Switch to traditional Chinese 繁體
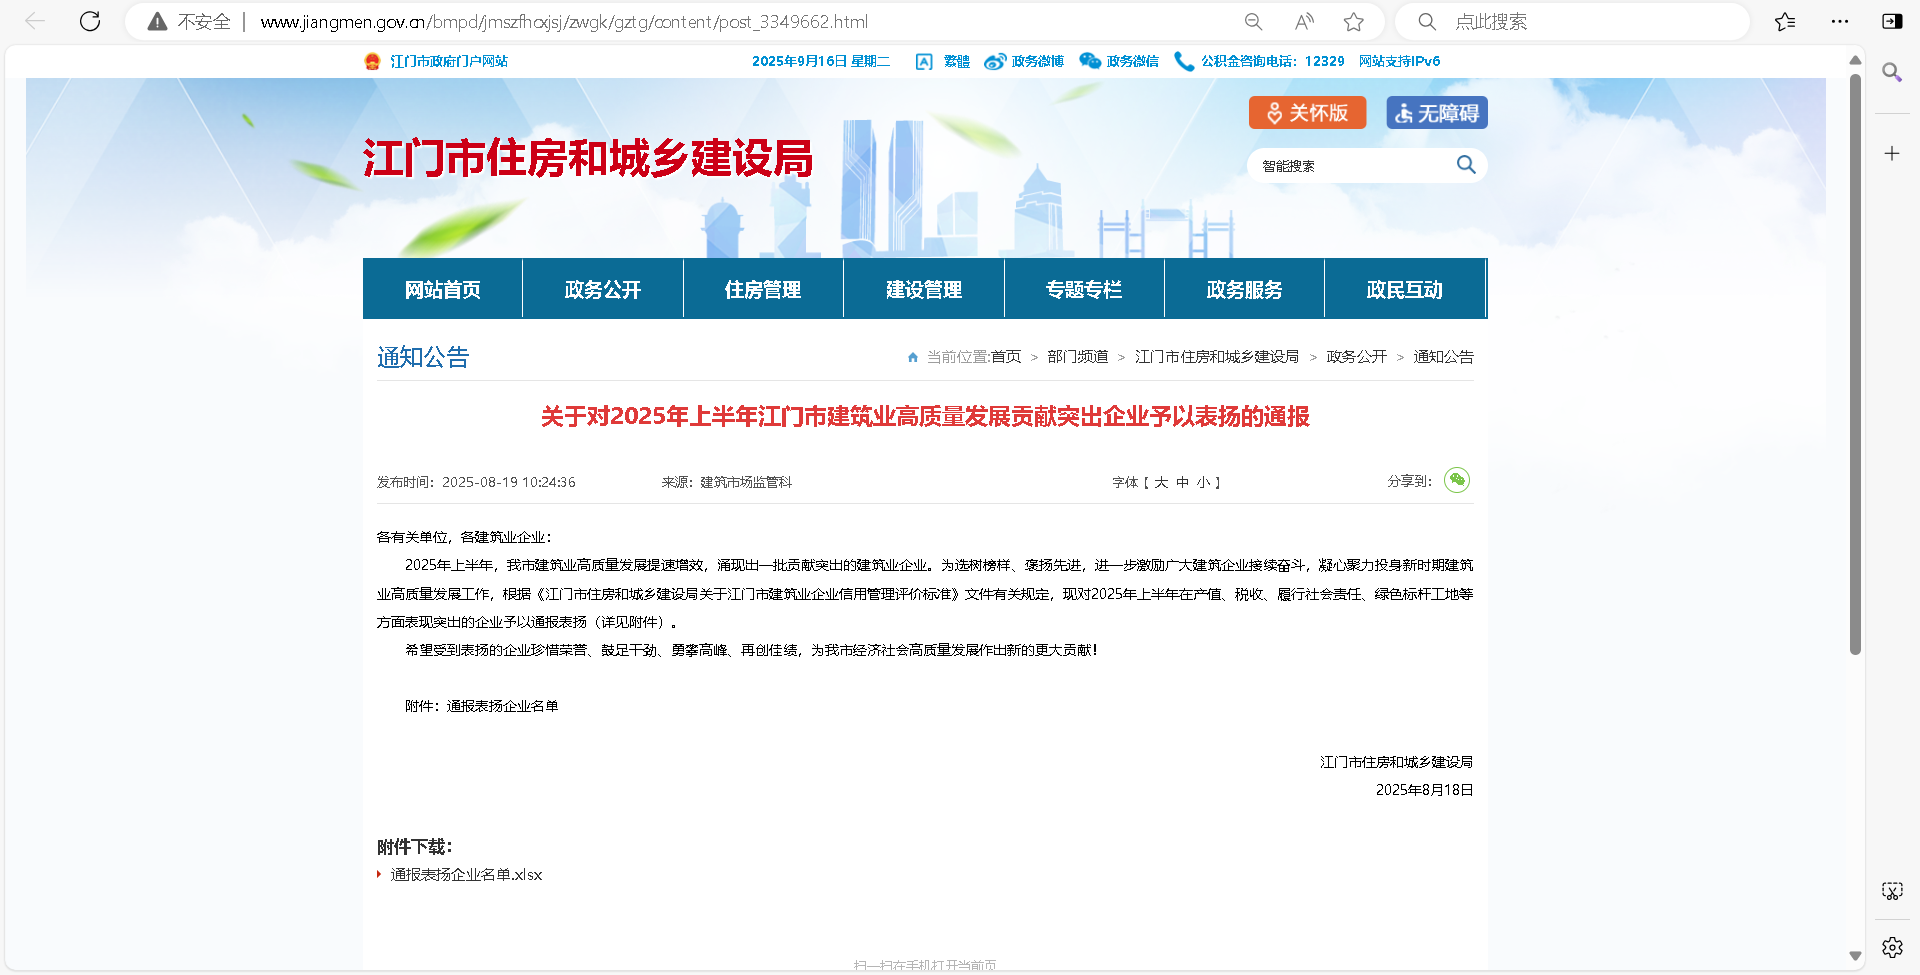1920x975 pixels. point(956,61)
